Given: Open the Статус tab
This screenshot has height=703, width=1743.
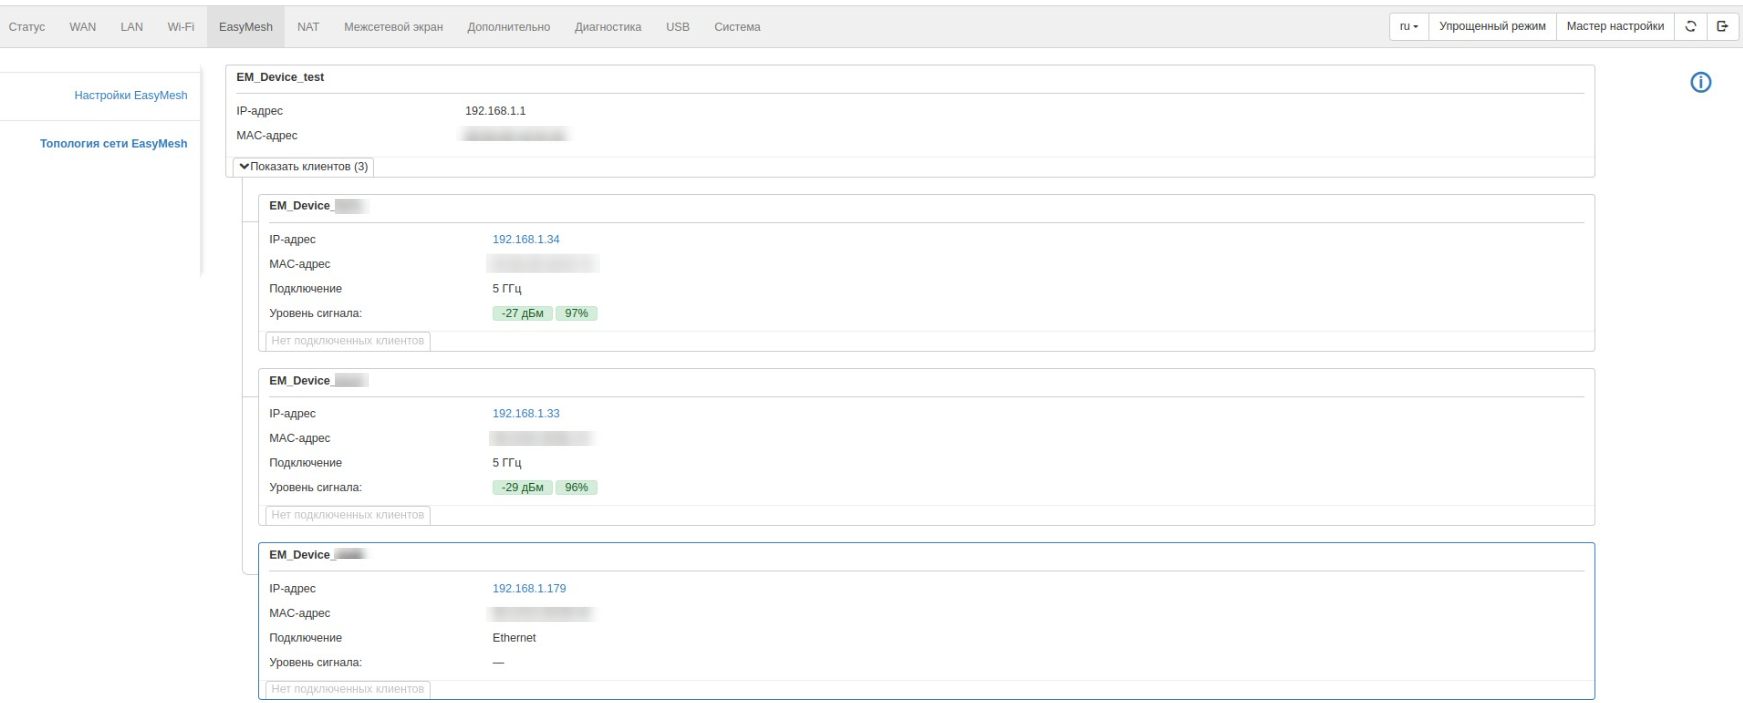Looking at the screenshot, I should [27, 27].
